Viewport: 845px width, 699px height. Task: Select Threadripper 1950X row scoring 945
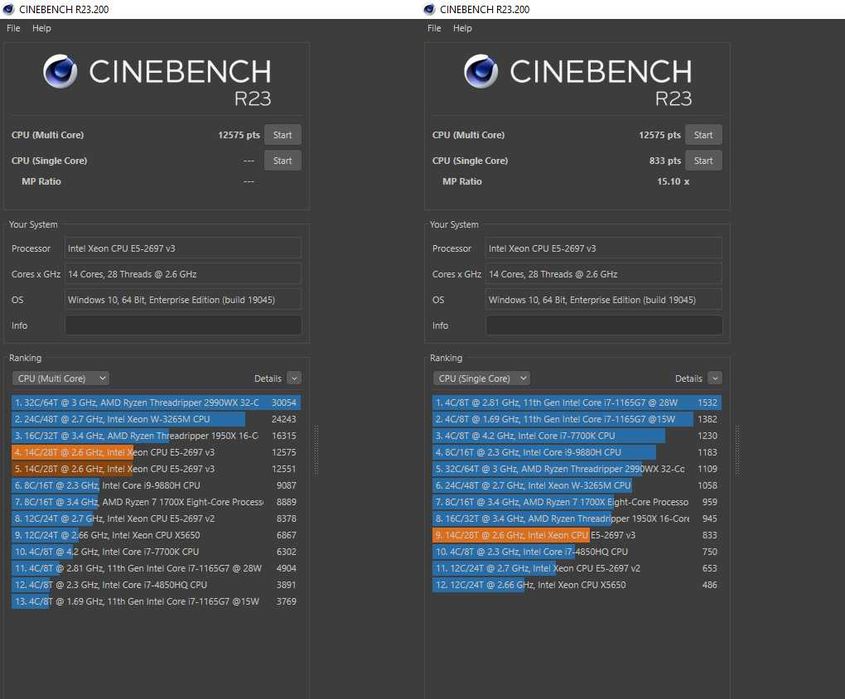click(577, 518)
